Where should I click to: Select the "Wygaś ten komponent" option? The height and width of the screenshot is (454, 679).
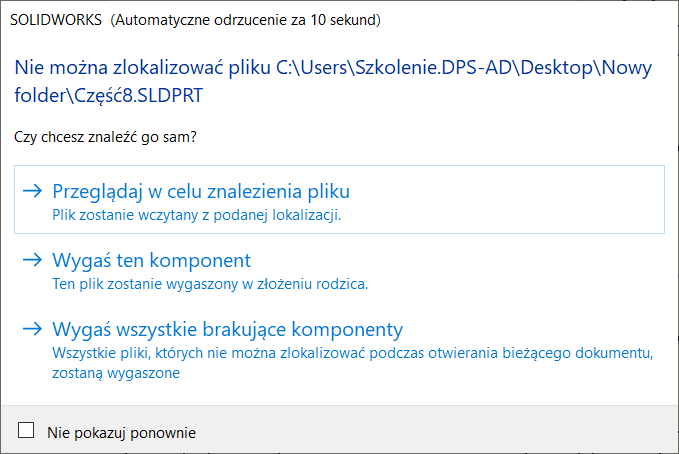(151, 260)
